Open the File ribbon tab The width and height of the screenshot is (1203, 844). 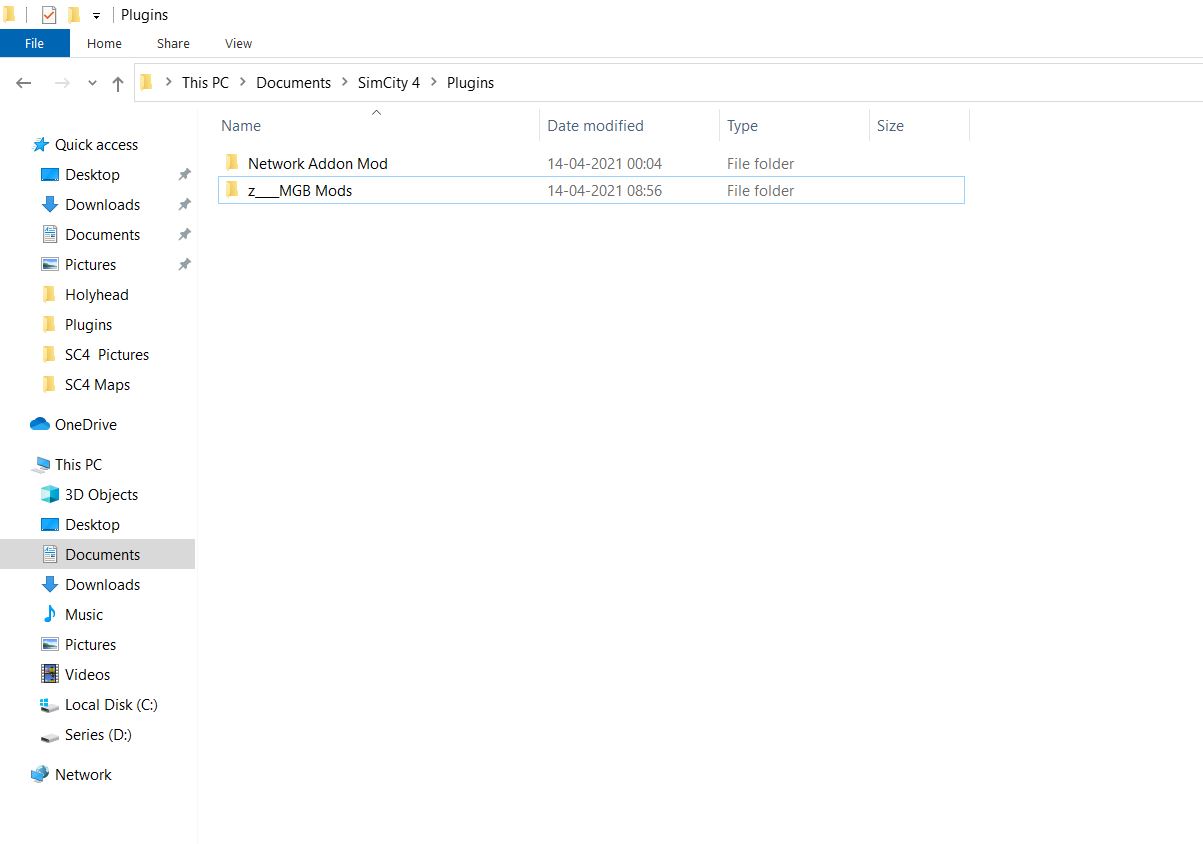(34, 43)
